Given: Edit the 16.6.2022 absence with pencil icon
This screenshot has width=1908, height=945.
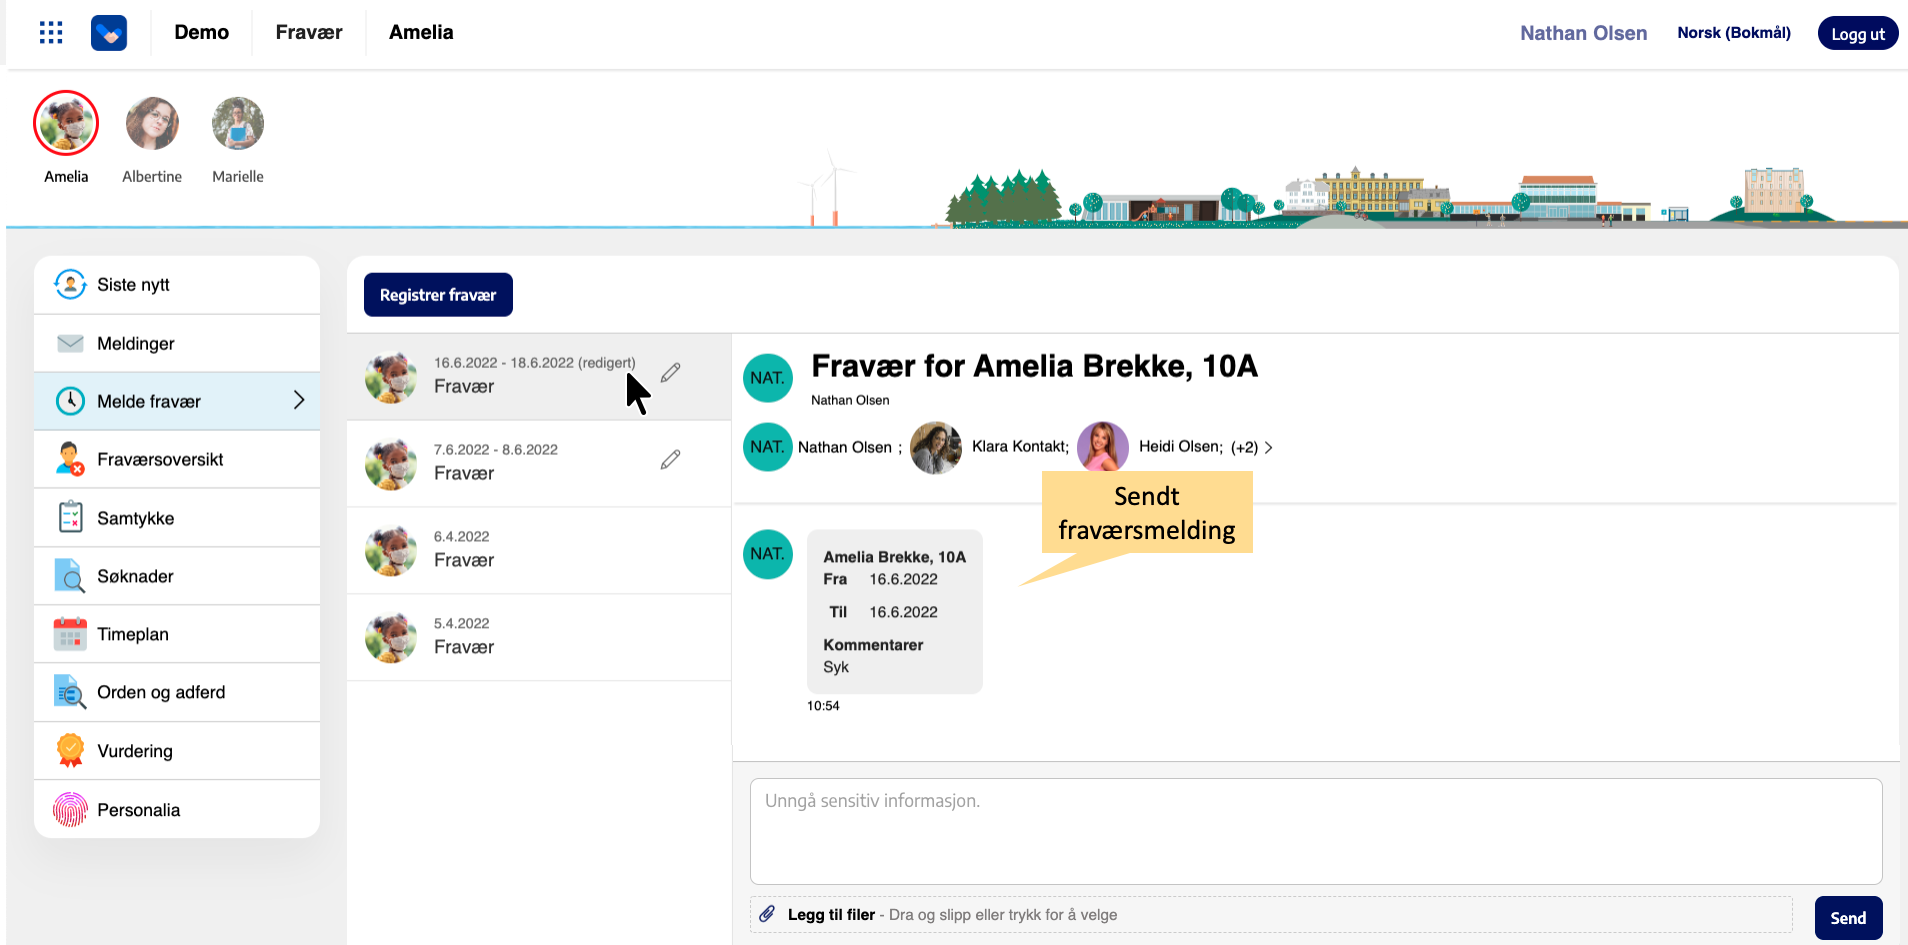Looking at the screenshot, I should (x=671, y=372).
